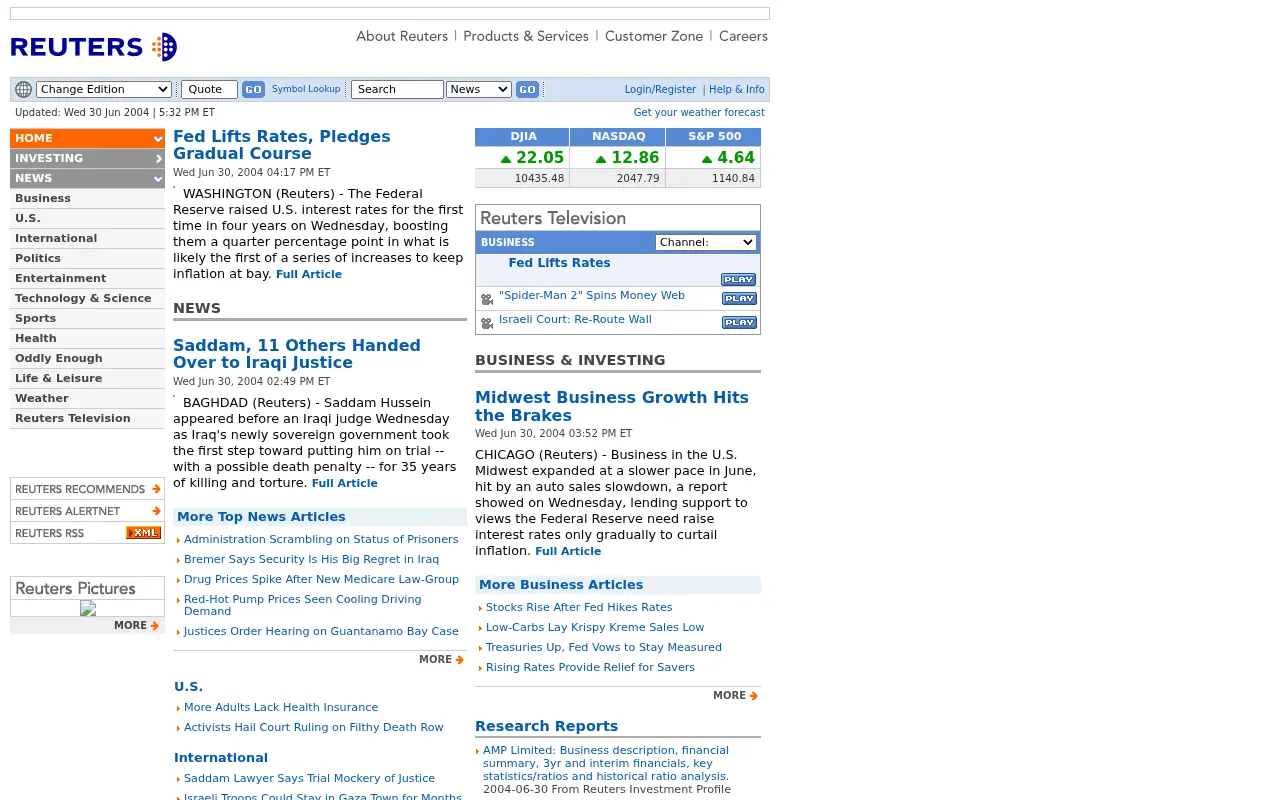Click the XML badge for Reuters RSS
The height and width of the screenshot is (800, 1280).
point(143,533)
